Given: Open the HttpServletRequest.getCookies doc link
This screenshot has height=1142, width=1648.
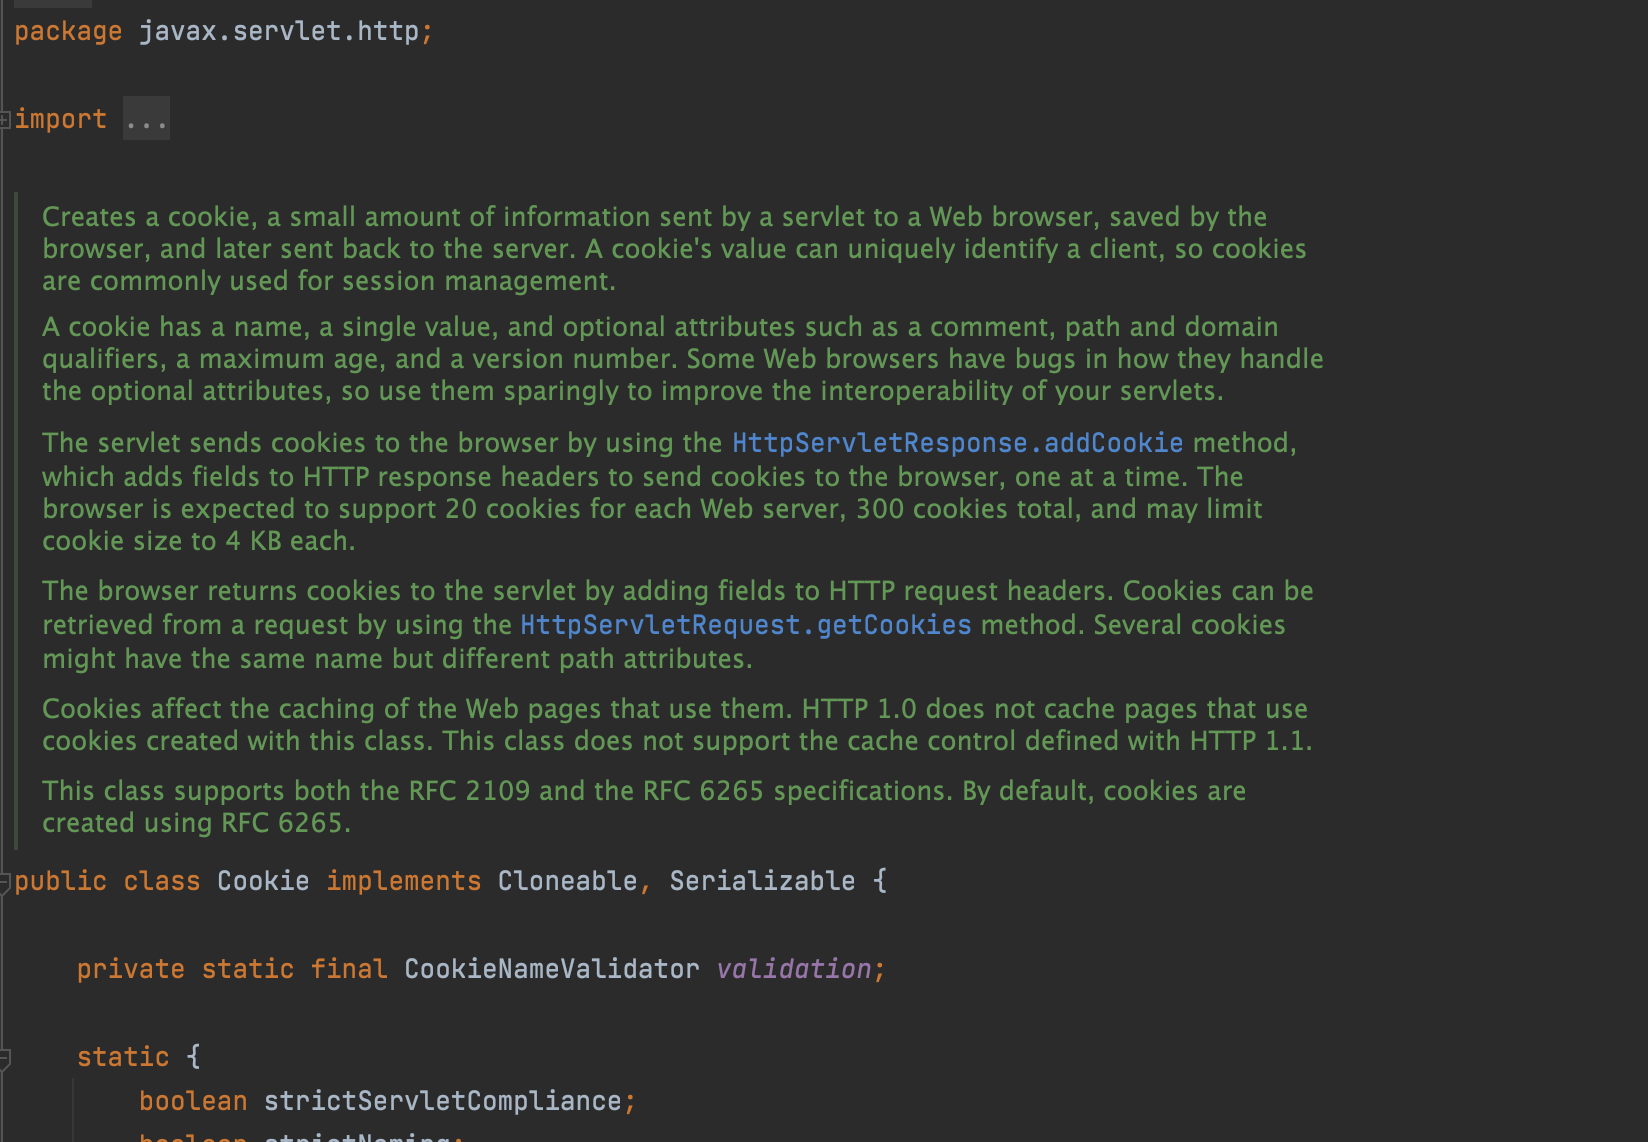Looking at the screenshot, I should click(x=745, y=625).
